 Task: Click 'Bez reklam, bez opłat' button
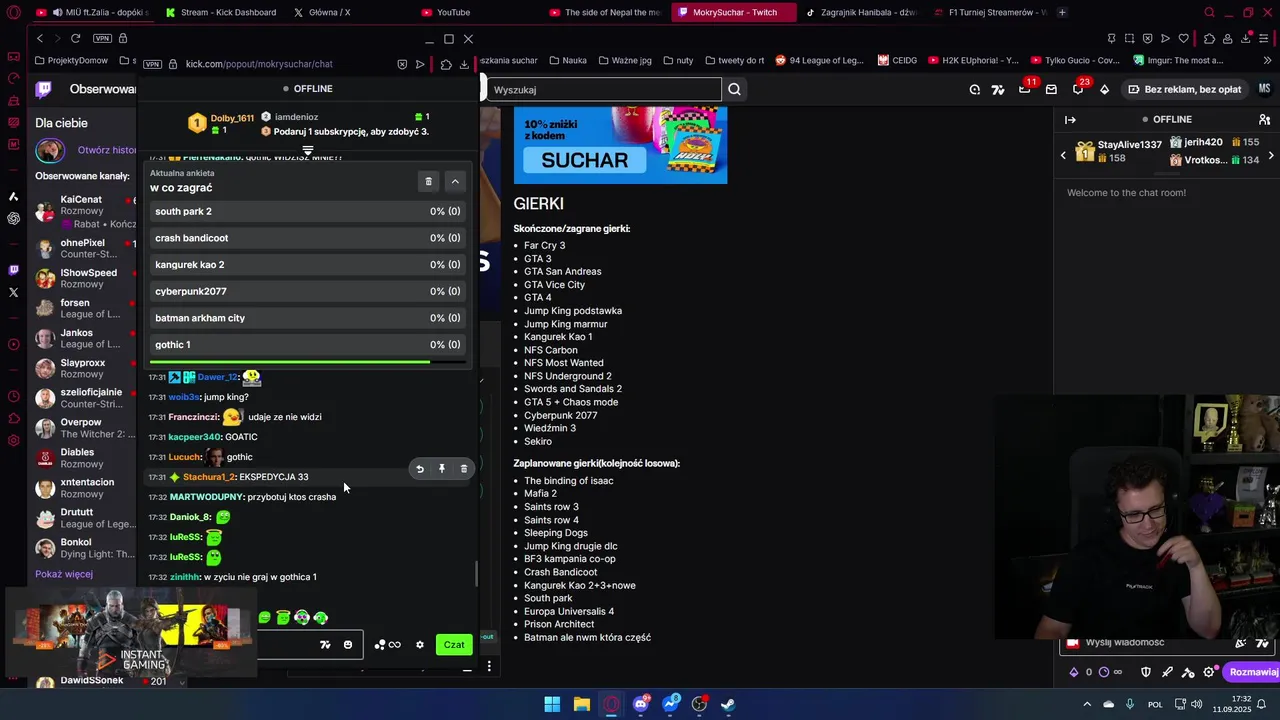click(x=1185, y=89)
